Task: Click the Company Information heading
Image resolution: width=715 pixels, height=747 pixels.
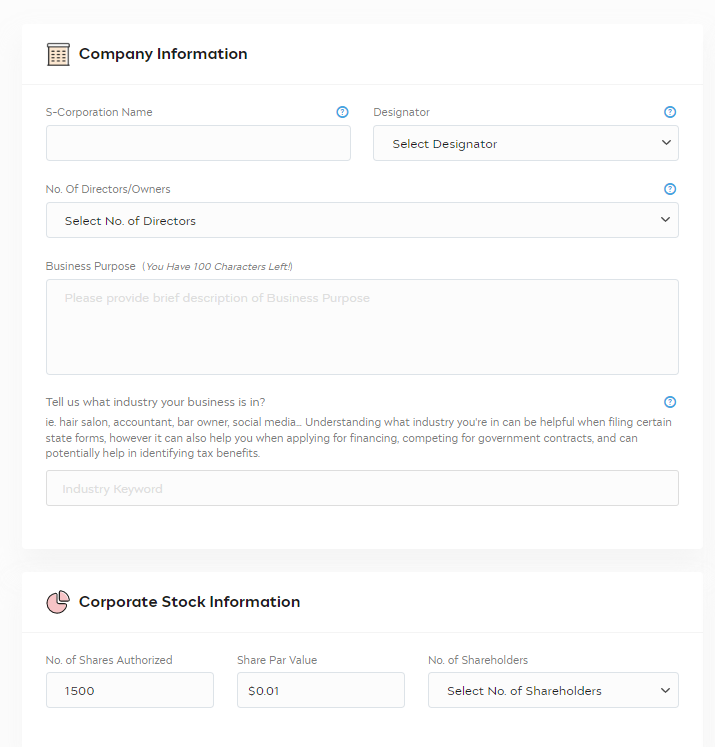Action: pos(163,54)
